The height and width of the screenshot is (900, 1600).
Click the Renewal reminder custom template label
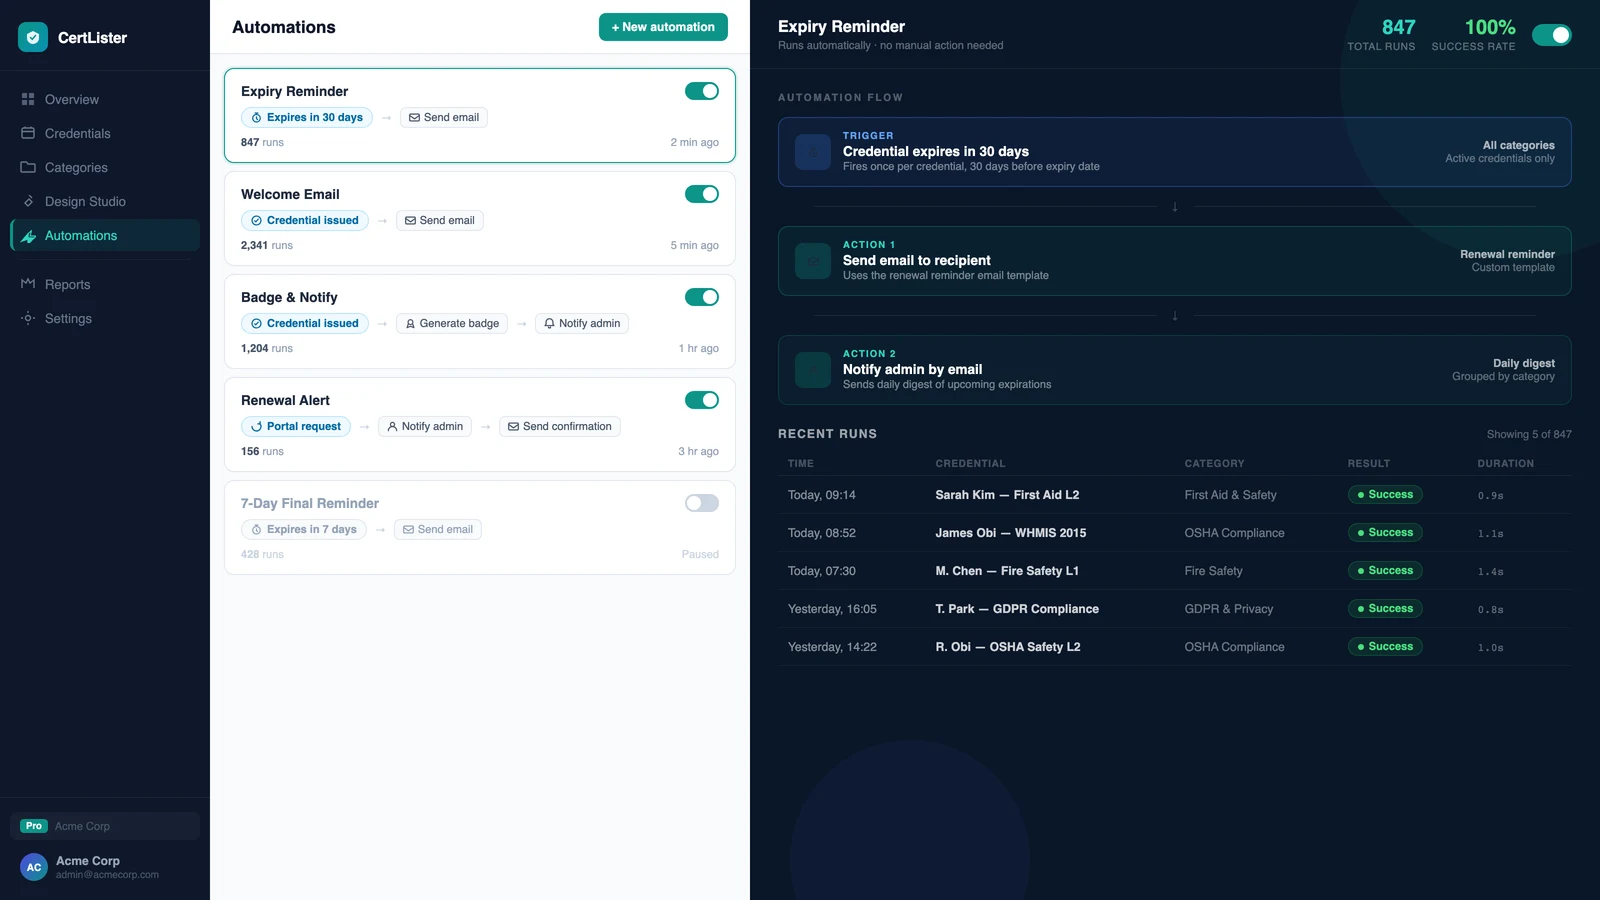[1507, 261]
